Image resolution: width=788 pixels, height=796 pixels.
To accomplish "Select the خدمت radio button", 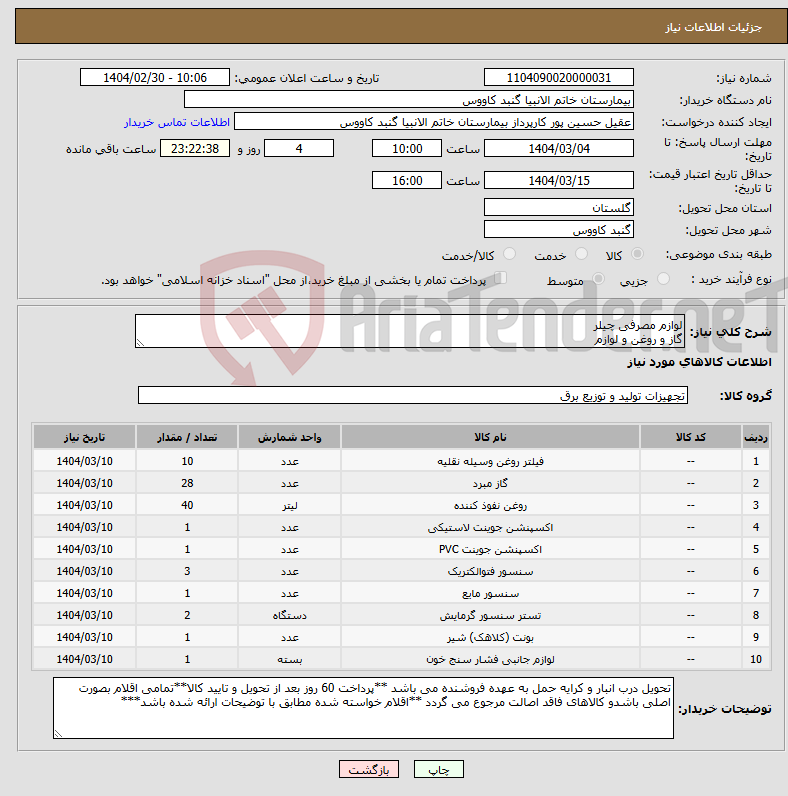I will tap(581, 254).
